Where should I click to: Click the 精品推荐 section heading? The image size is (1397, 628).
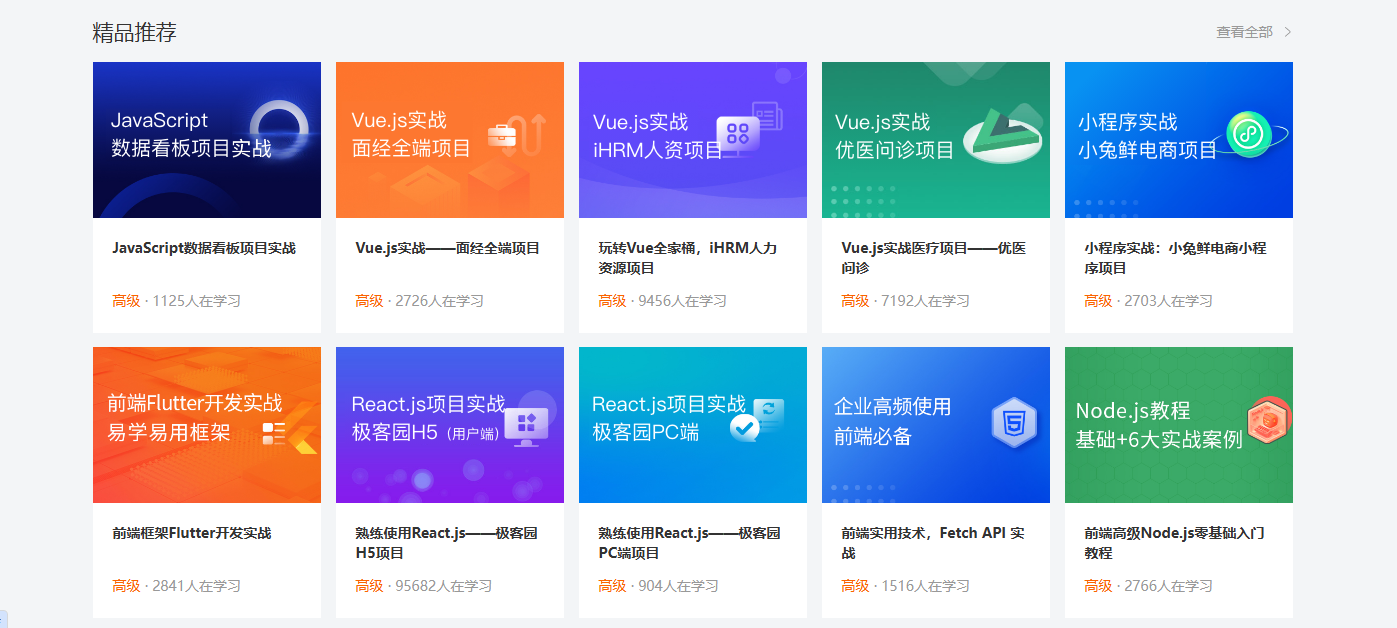coord(134,32)
